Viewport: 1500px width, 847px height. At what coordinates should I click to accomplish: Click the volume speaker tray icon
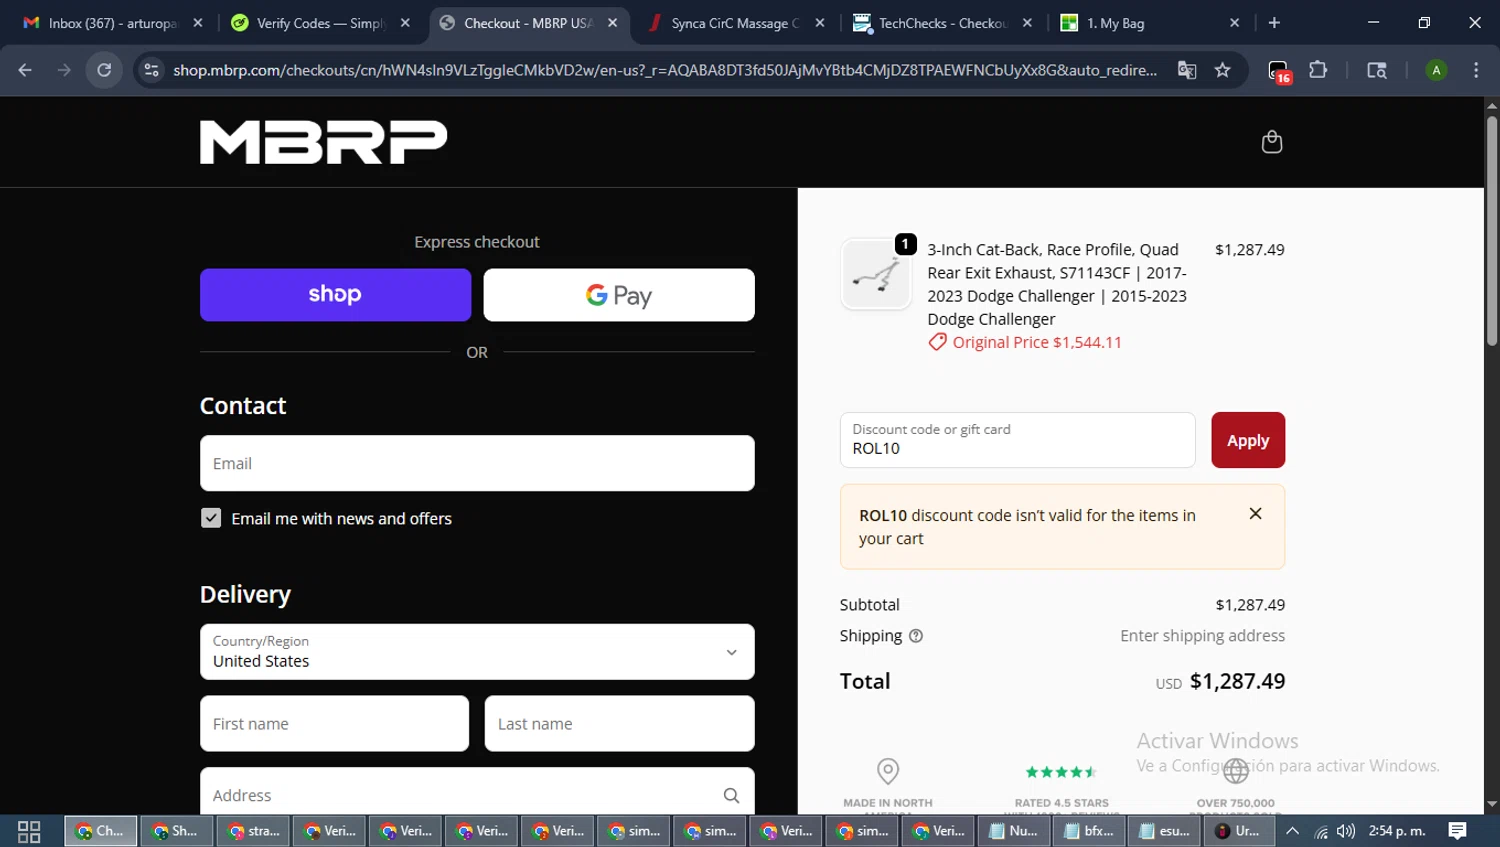[1346, 831]
